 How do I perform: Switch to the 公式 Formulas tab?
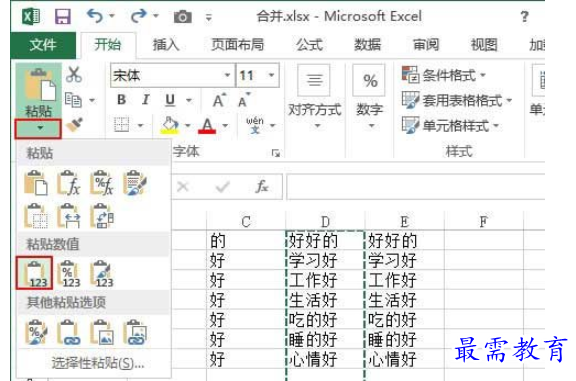309,45
